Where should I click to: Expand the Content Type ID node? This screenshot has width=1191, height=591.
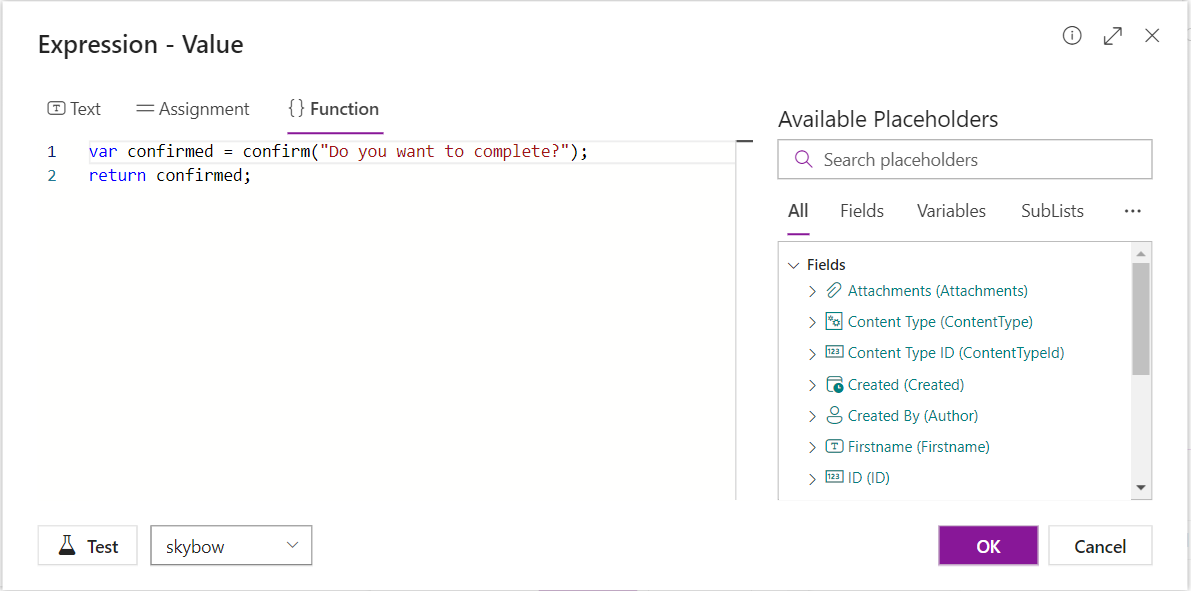pos(812,353)
